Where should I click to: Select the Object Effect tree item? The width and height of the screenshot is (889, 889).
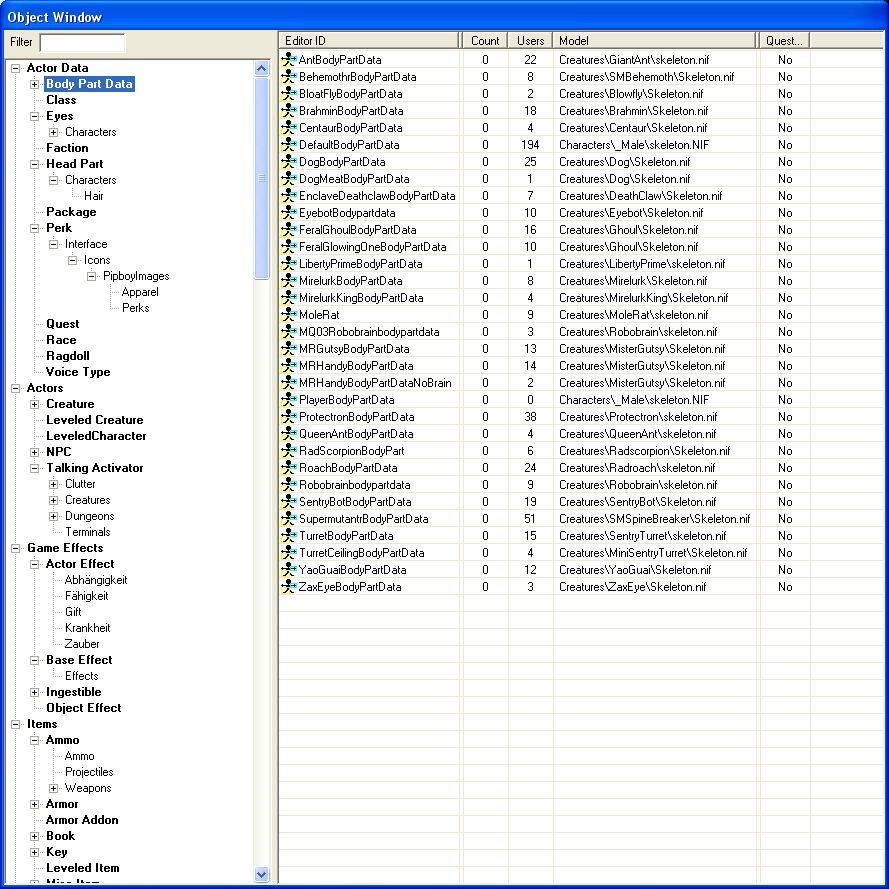(x=84, y=708)
